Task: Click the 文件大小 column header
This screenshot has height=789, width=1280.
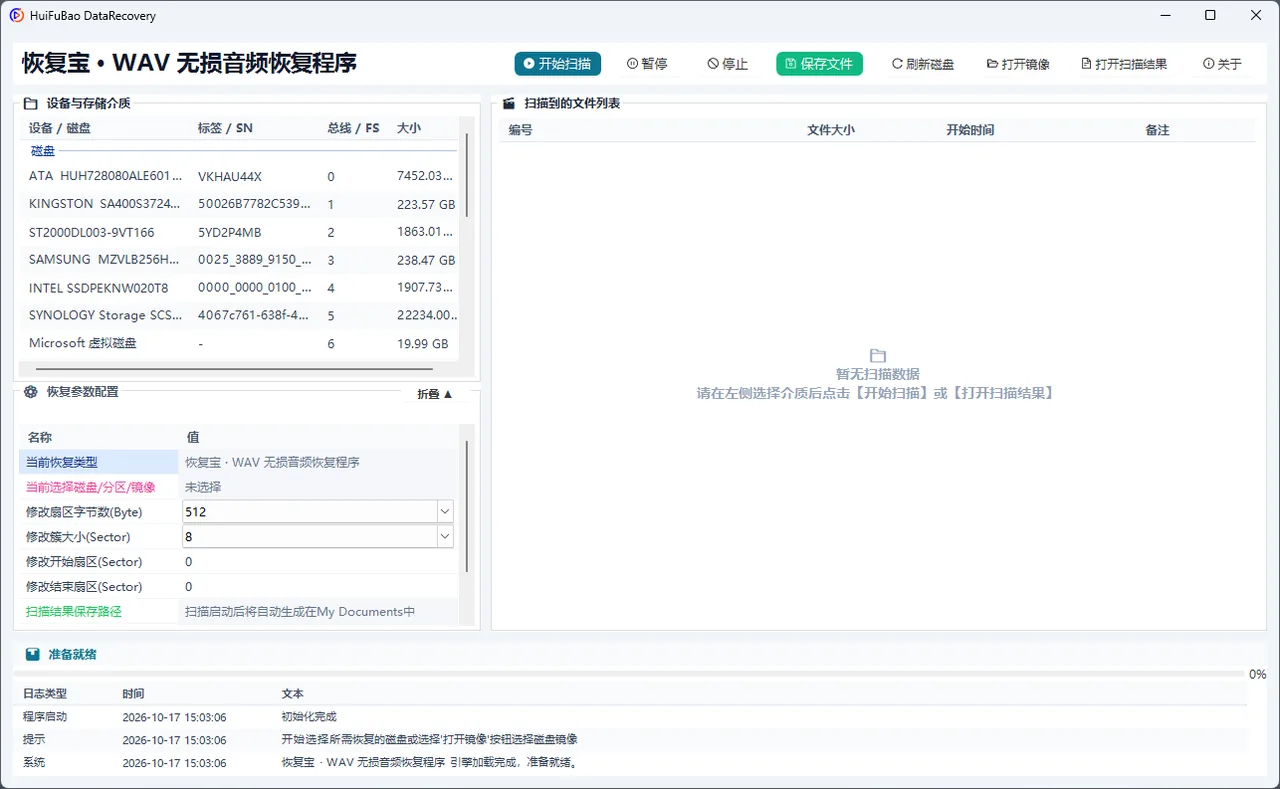Action: pos(831,130)
